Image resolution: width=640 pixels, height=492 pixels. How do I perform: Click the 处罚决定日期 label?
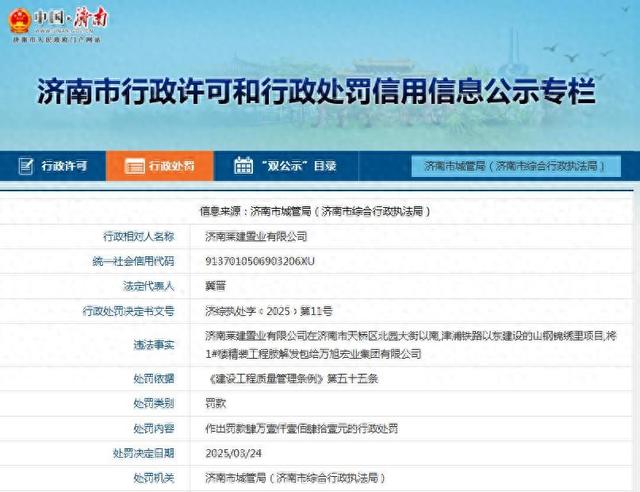click(x=144, y=453)
